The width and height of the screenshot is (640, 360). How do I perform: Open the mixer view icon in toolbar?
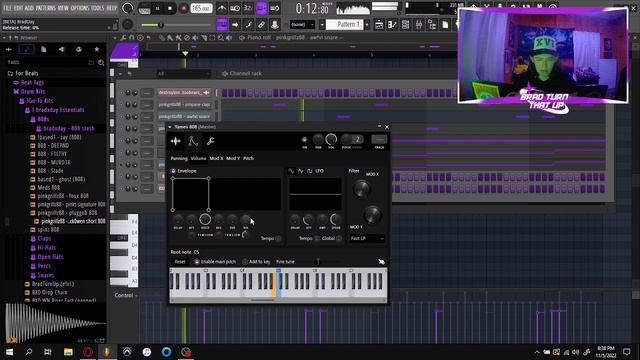(419, 25)
